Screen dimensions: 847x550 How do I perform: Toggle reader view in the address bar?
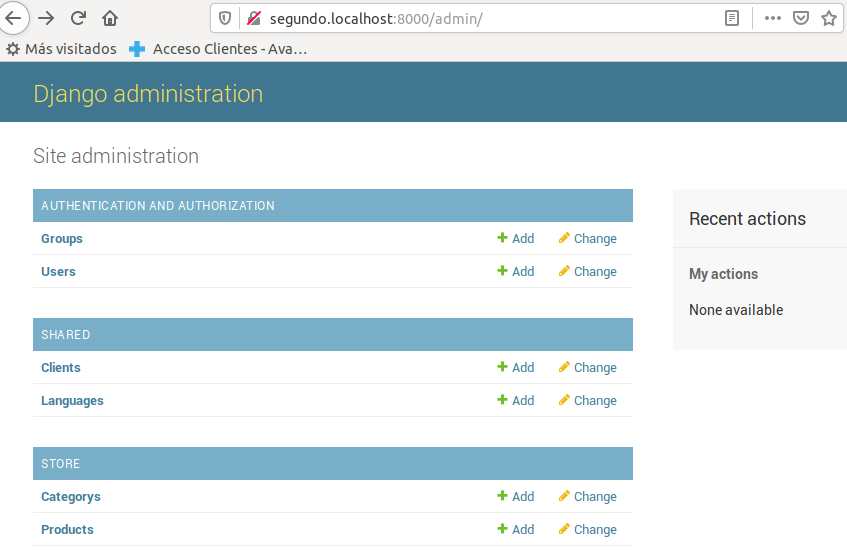coord(731,18)
